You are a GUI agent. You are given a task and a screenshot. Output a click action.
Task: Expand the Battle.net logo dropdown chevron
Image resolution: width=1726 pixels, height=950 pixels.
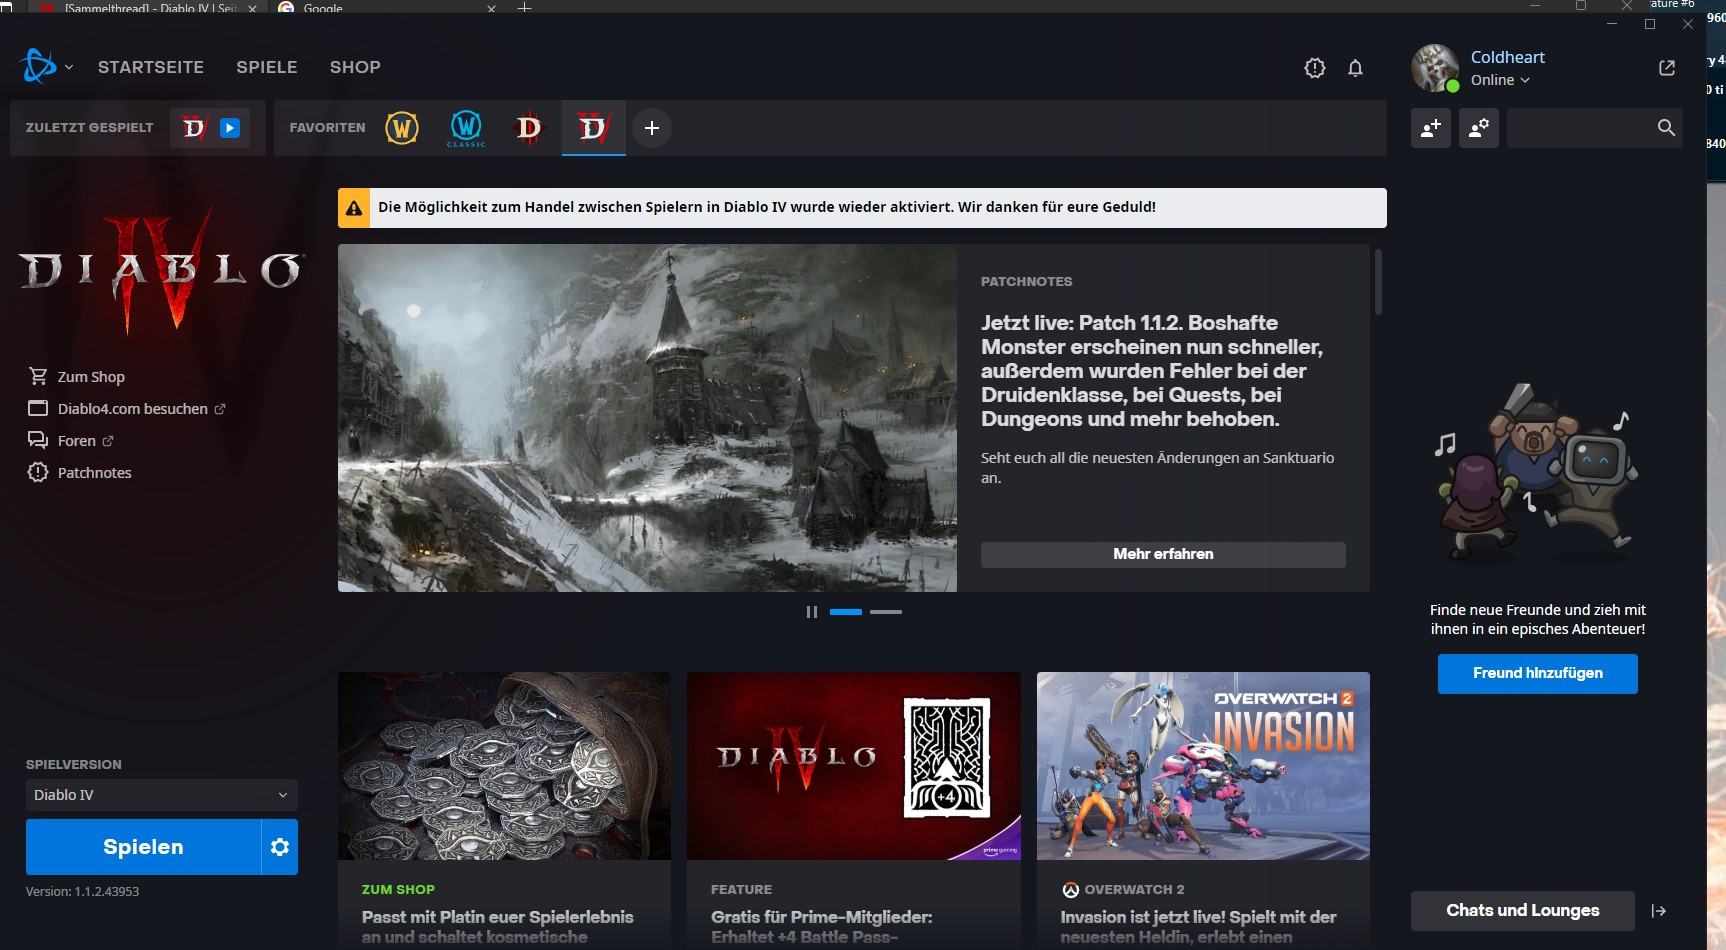[x=69, y=68]
